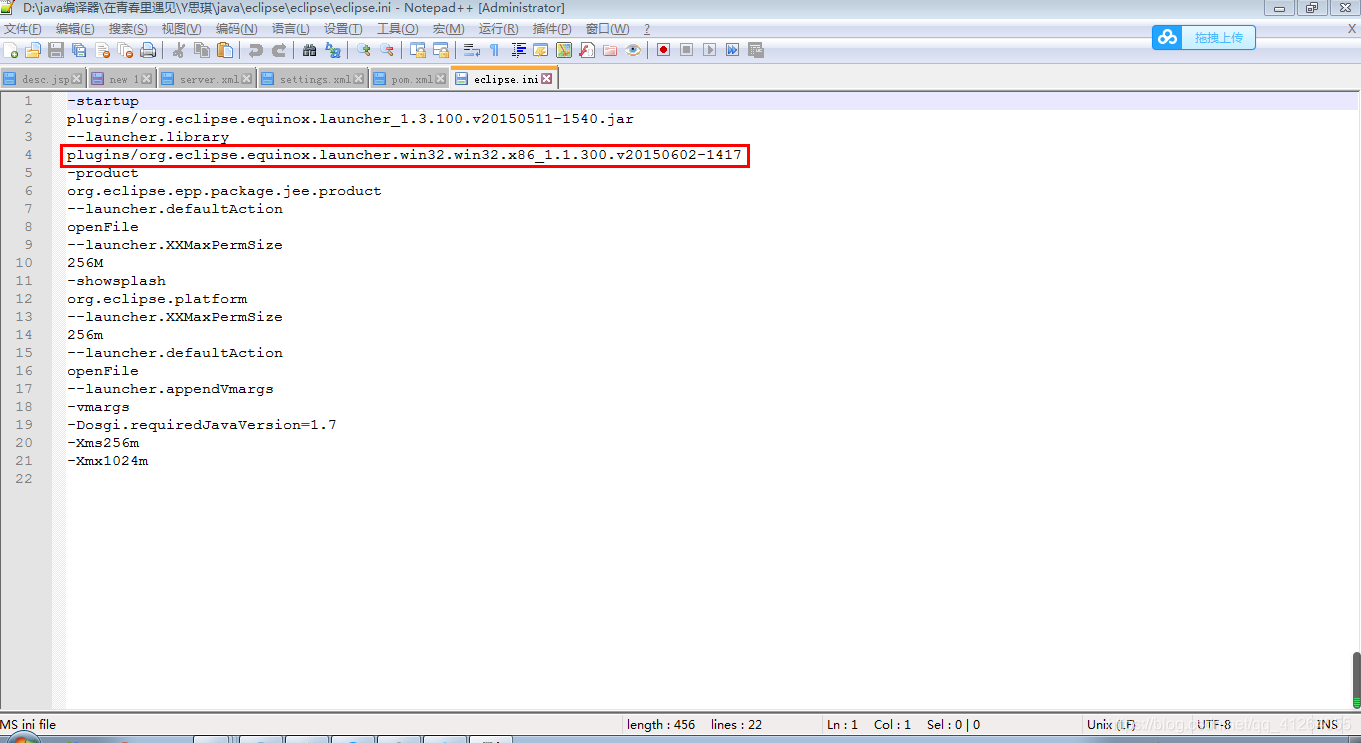Open the 编辑(E) menu

pos(75,29)
